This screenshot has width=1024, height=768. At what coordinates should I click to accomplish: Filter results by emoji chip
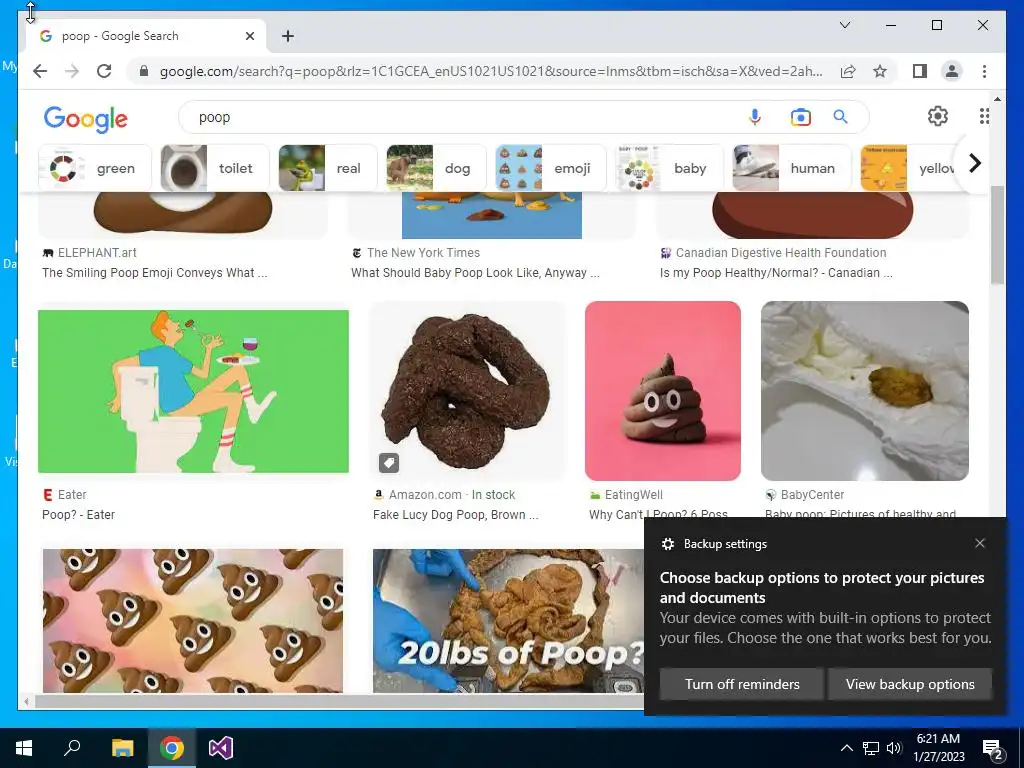pyautogui.click(x=551, y=168)
